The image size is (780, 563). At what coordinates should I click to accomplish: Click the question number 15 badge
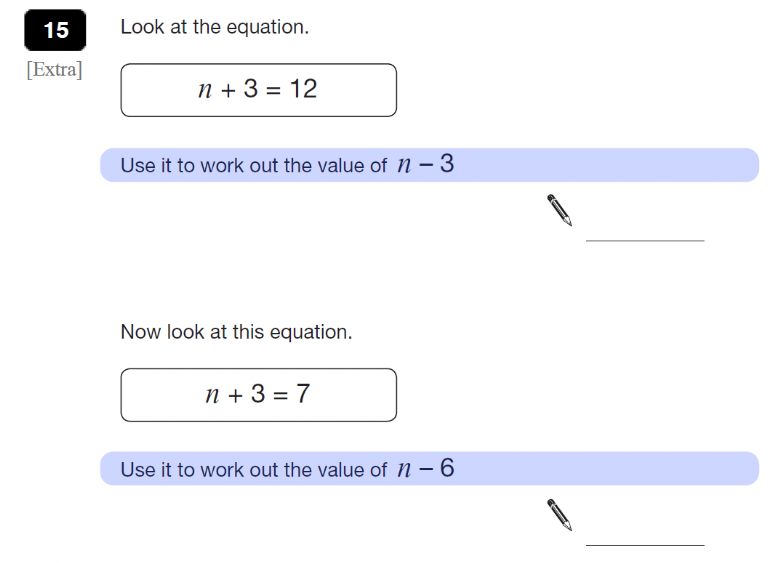coord(55,30)
